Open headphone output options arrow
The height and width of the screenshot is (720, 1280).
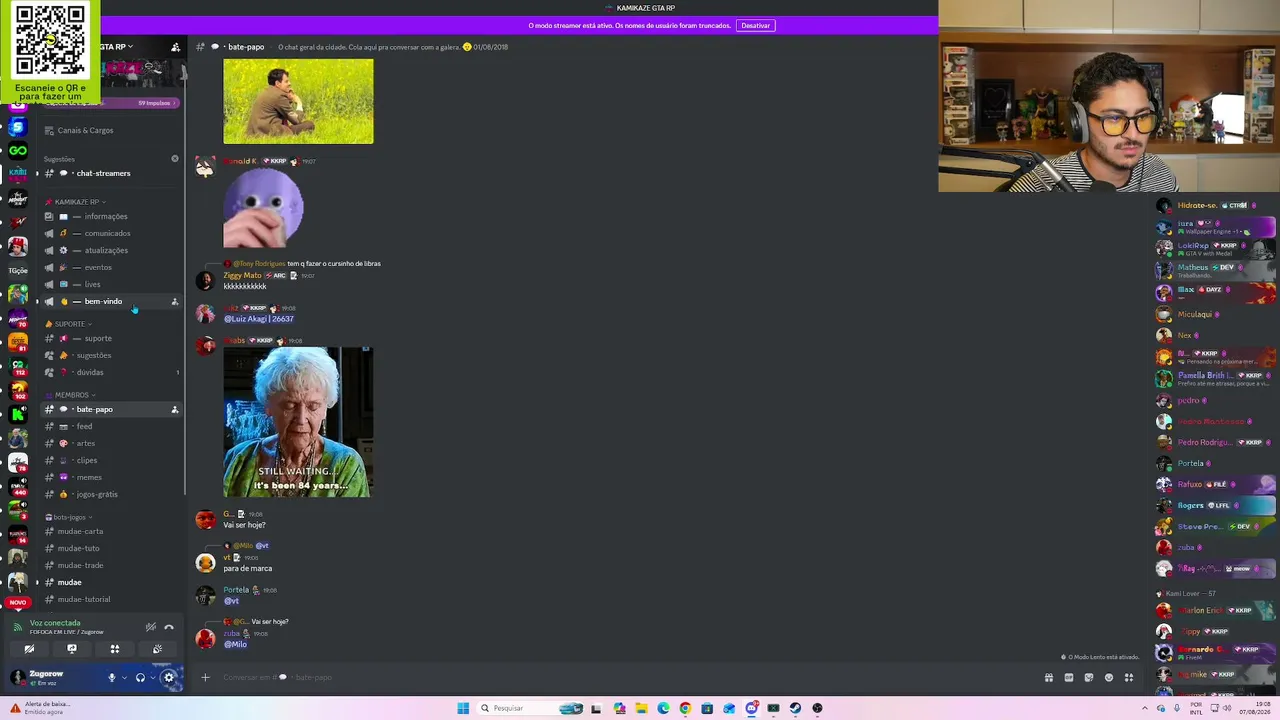point(152,677)
